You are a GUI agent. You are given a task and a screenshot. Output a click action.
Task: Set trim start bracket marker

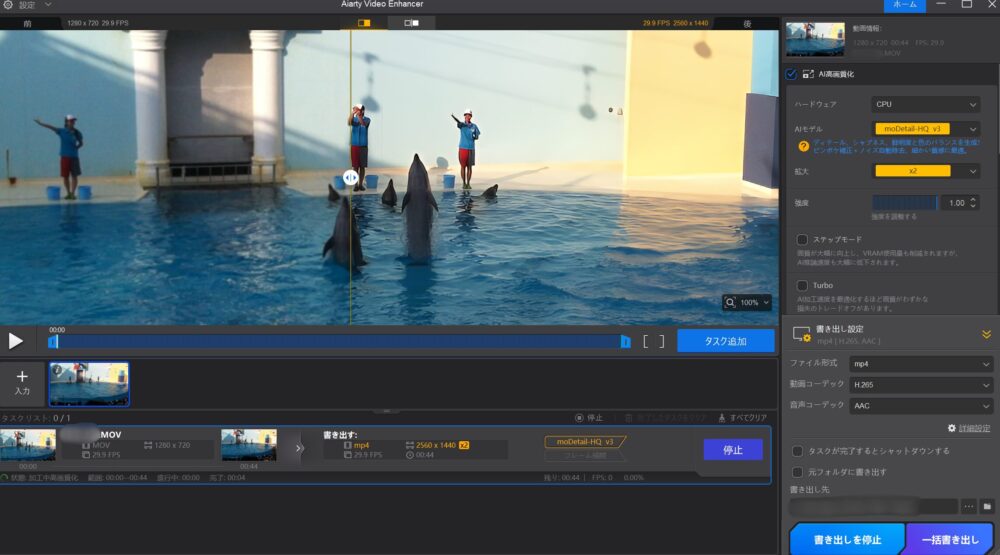click(647, 341)
